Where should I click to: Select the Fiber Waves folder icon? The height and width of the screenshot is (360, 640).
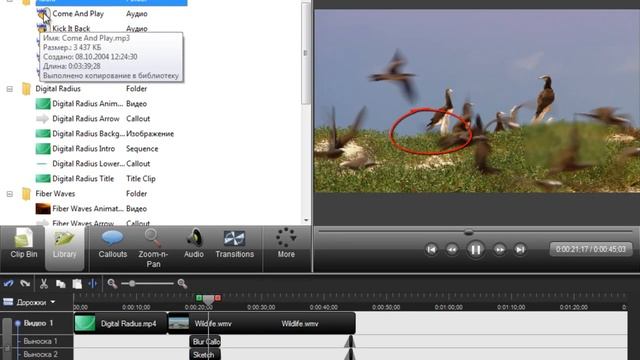26,193
